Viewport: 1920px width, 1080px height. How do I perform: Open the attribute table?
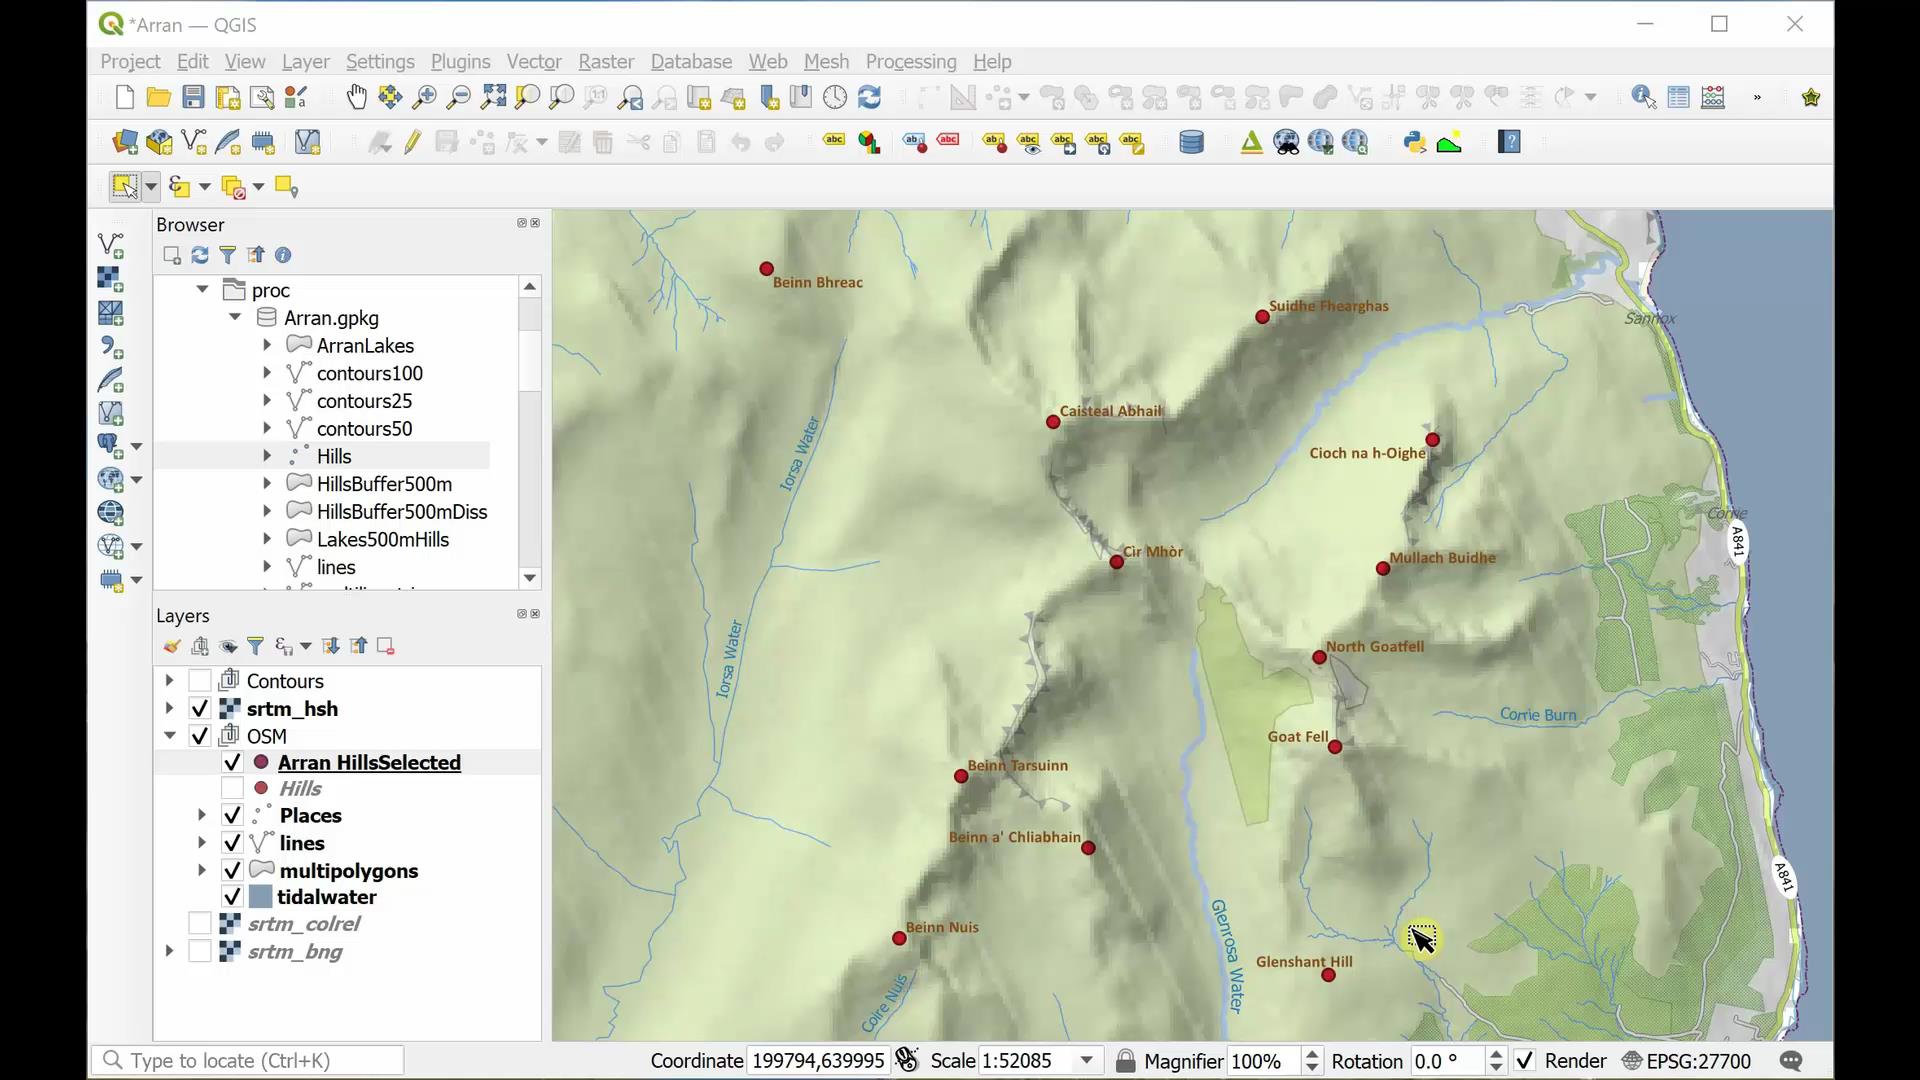click(x=1679, y=97)
